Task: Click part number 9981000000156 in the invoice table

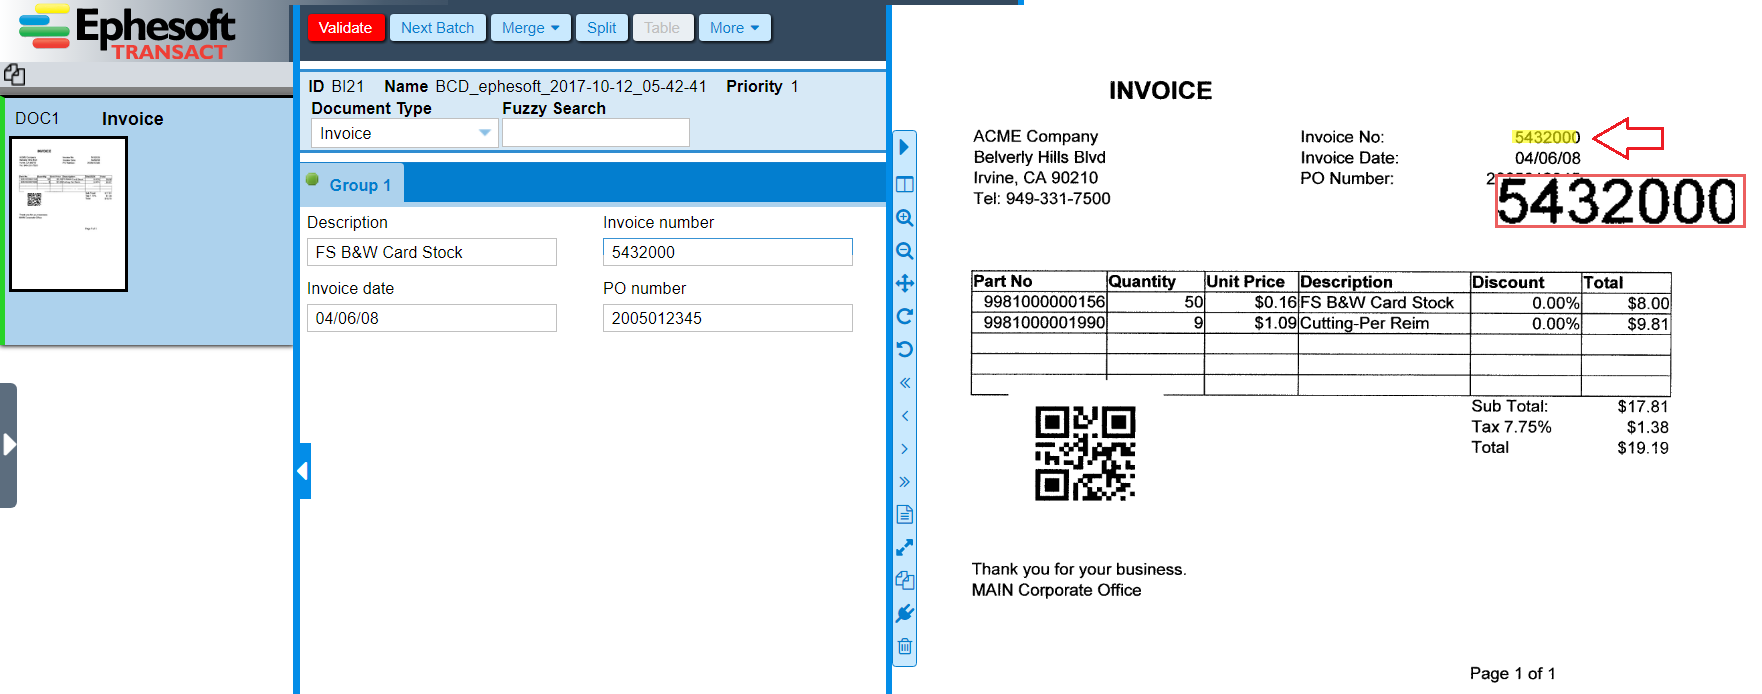Action: (1044, 302)
